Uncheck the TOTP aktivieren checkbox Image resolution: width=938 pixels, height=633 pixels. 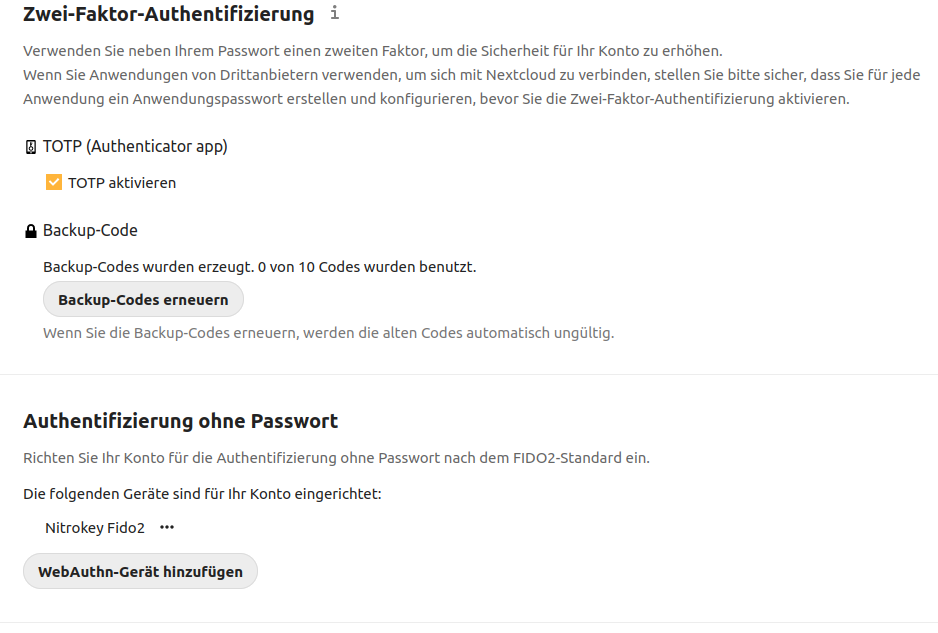point(54,182)
